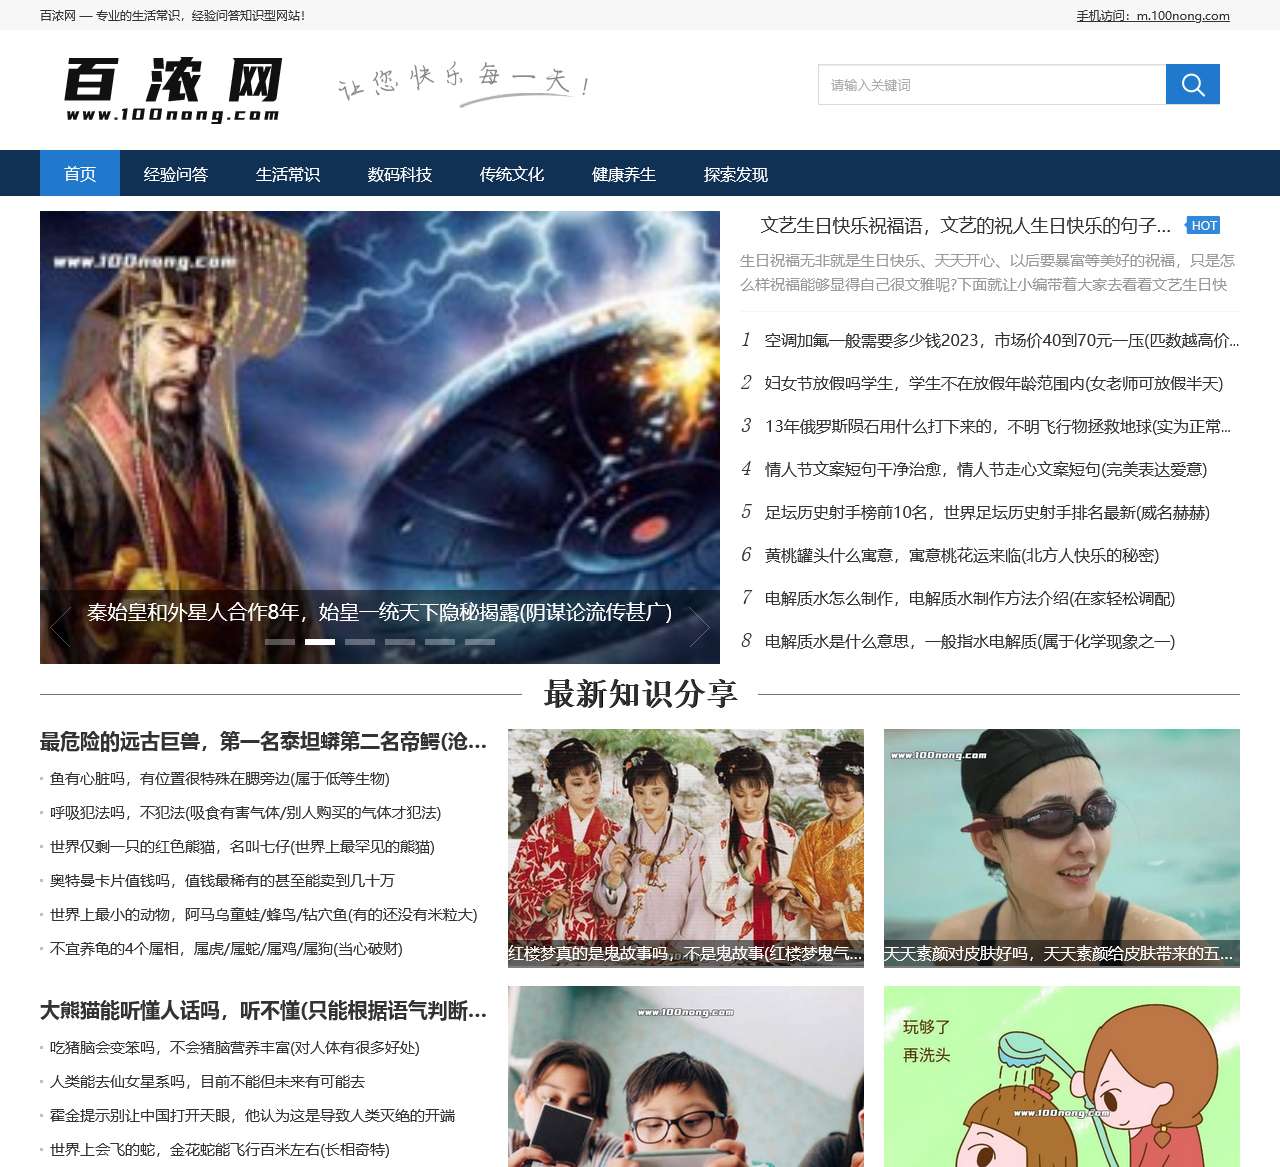Open ranked article 13年俄罗斯陨石
The height and width of the screenshot is (1167, 1280).
[x=997, y=426]
